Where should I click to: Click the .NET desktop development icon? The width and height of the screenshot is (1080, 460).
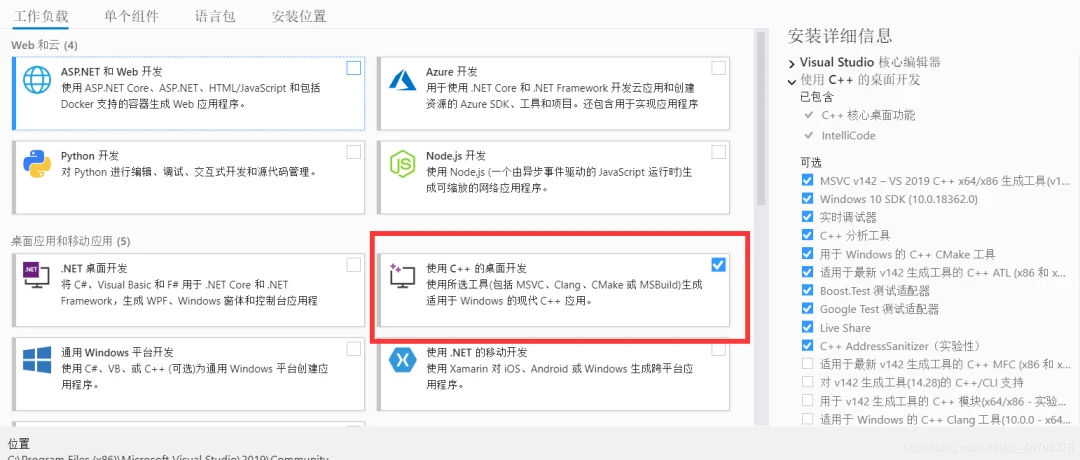37,275
